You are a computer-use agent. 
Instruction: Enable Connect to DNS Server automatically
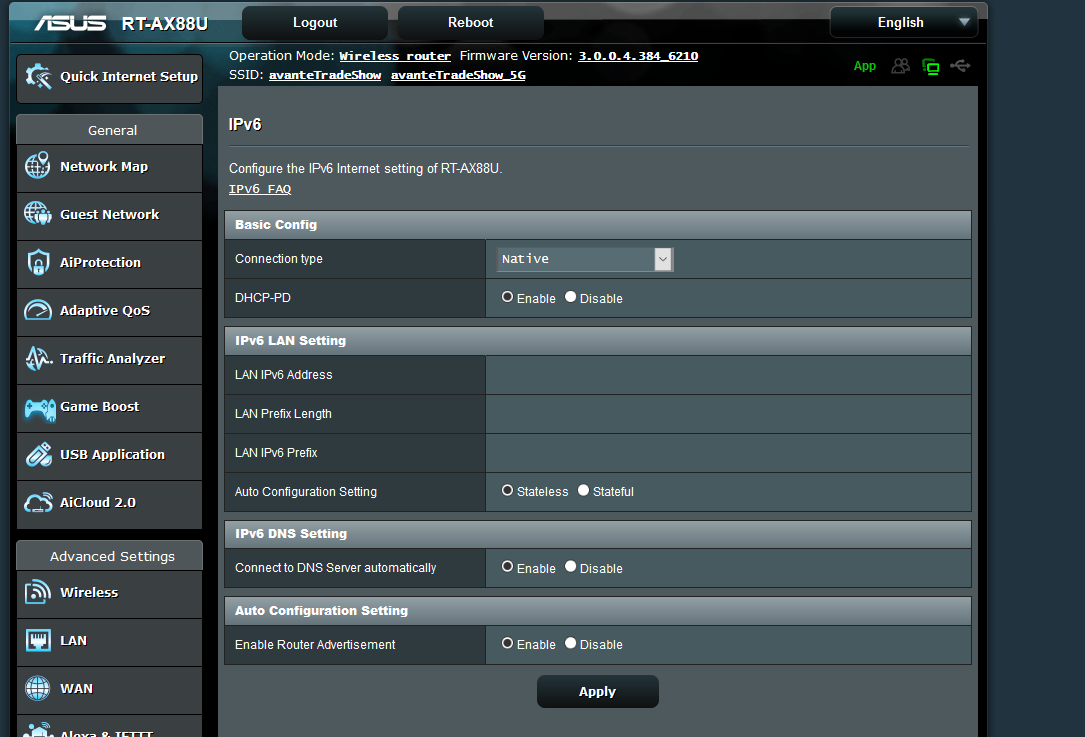tap(507, 567)
